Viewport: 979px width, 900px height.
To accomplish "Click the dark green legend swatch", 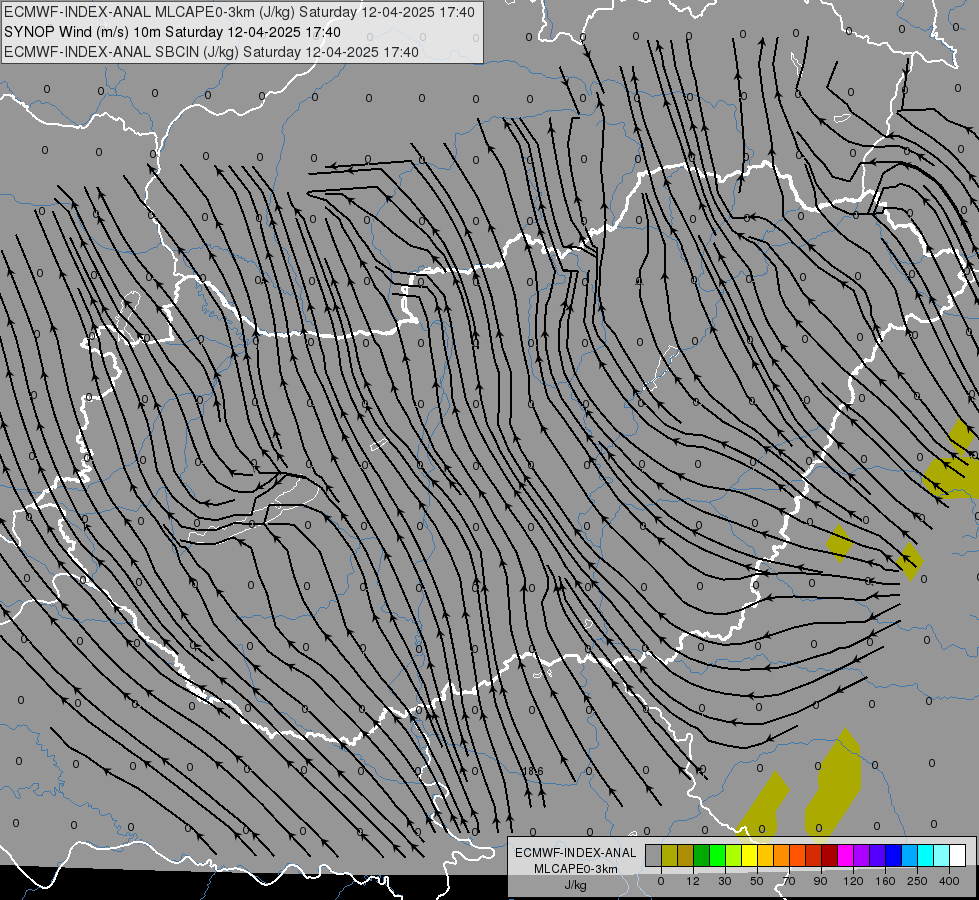I will click(702, 856).
